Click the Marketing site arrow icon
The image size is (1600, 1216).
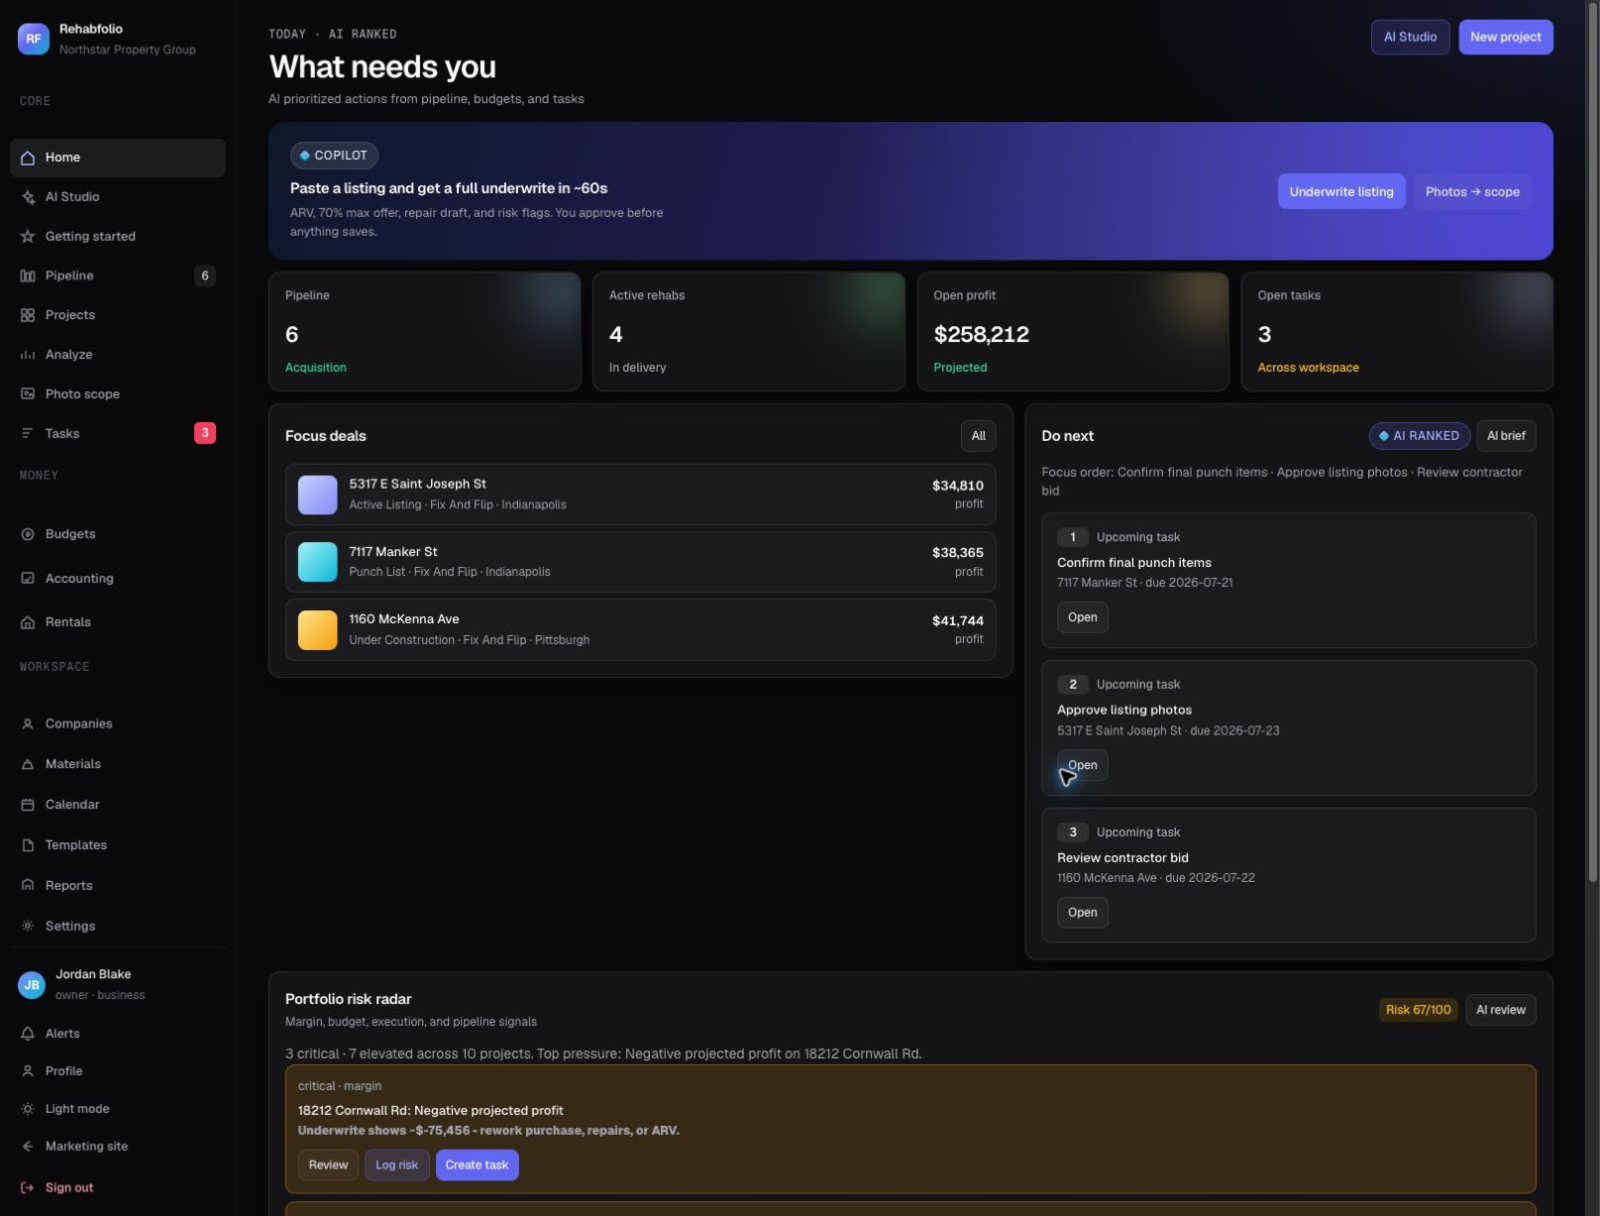[28, 1147]
